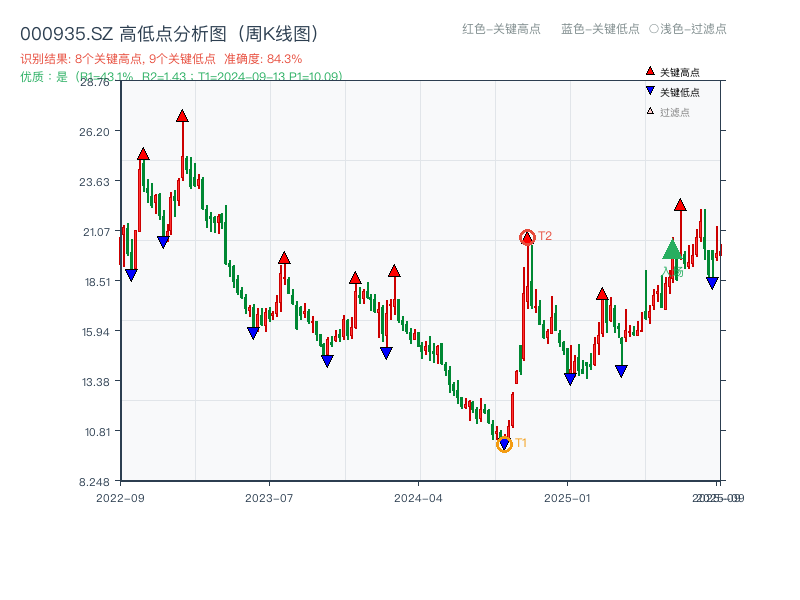This screenshot has width=800, height=600.
Task: Click the red 识别结果 summary line
Action: point(161,59)
